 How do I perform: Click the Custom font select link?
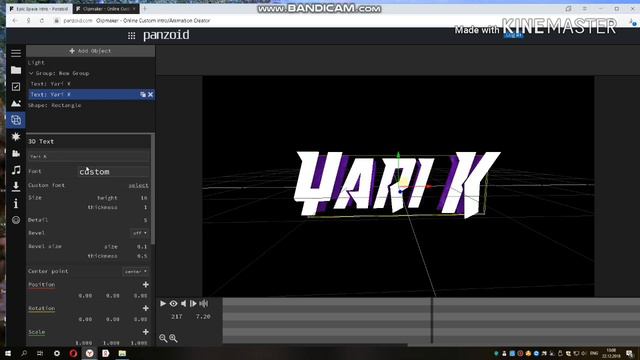coord(138,185)
